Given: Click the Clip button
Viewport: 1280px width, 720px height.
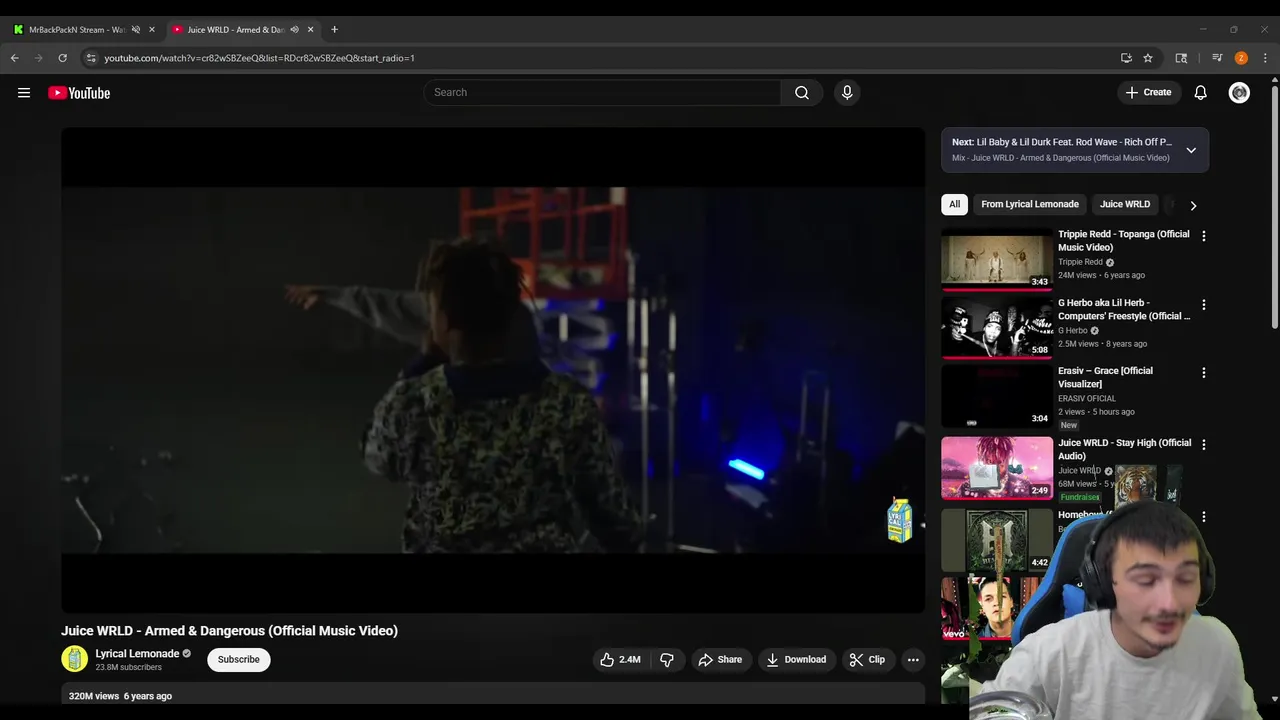Looking at the screenshot, I should pos(867,660).
